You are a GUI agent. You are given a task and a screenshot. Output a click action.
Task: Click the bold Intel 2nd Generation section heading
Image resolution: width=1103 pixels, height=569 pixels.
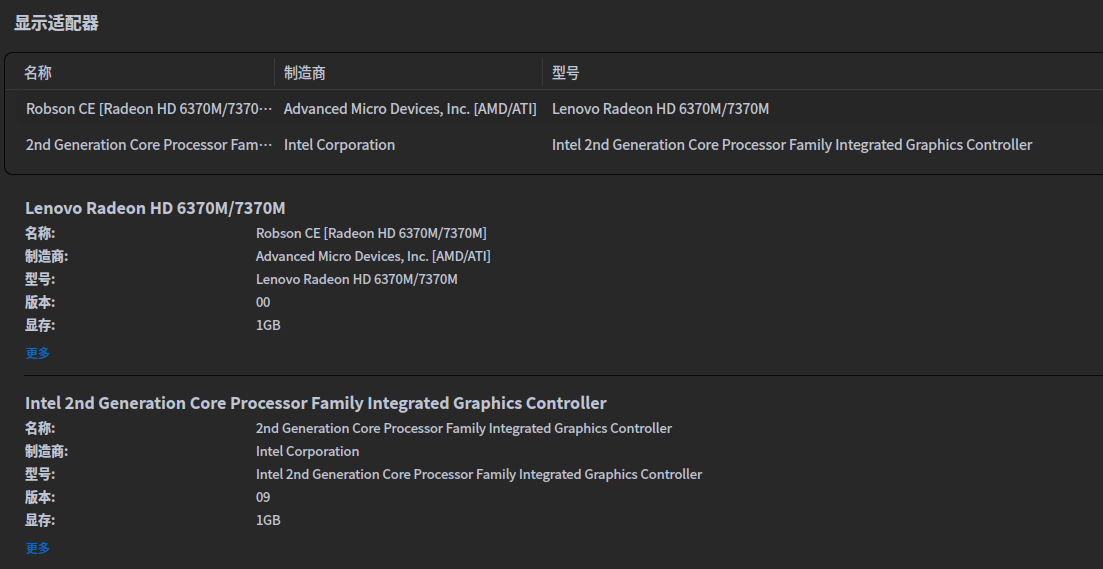(x=315, y=403)
